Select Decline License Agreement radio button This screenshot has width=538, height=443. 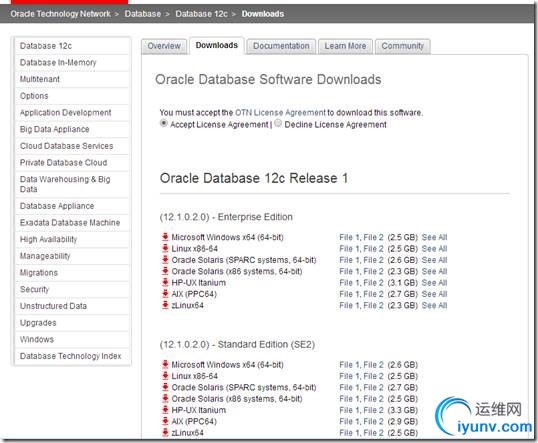[x=278, y=123]
